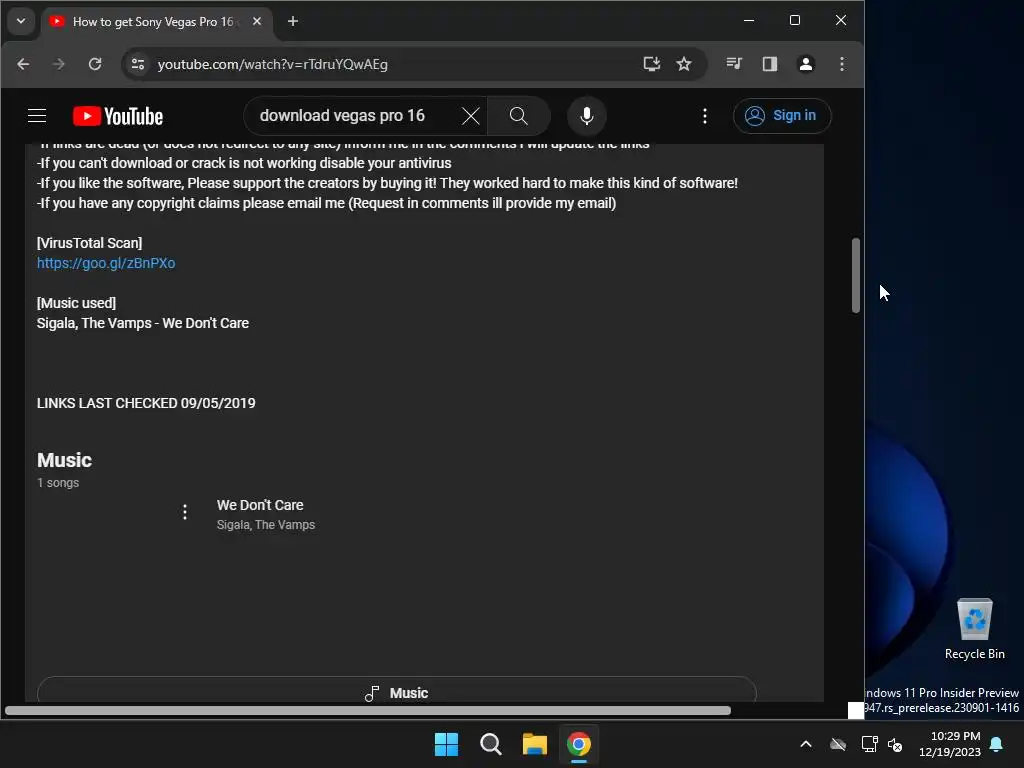
Task: Open the We Don't Care song title
Action: pyautogui.click(x=260, y=505)
